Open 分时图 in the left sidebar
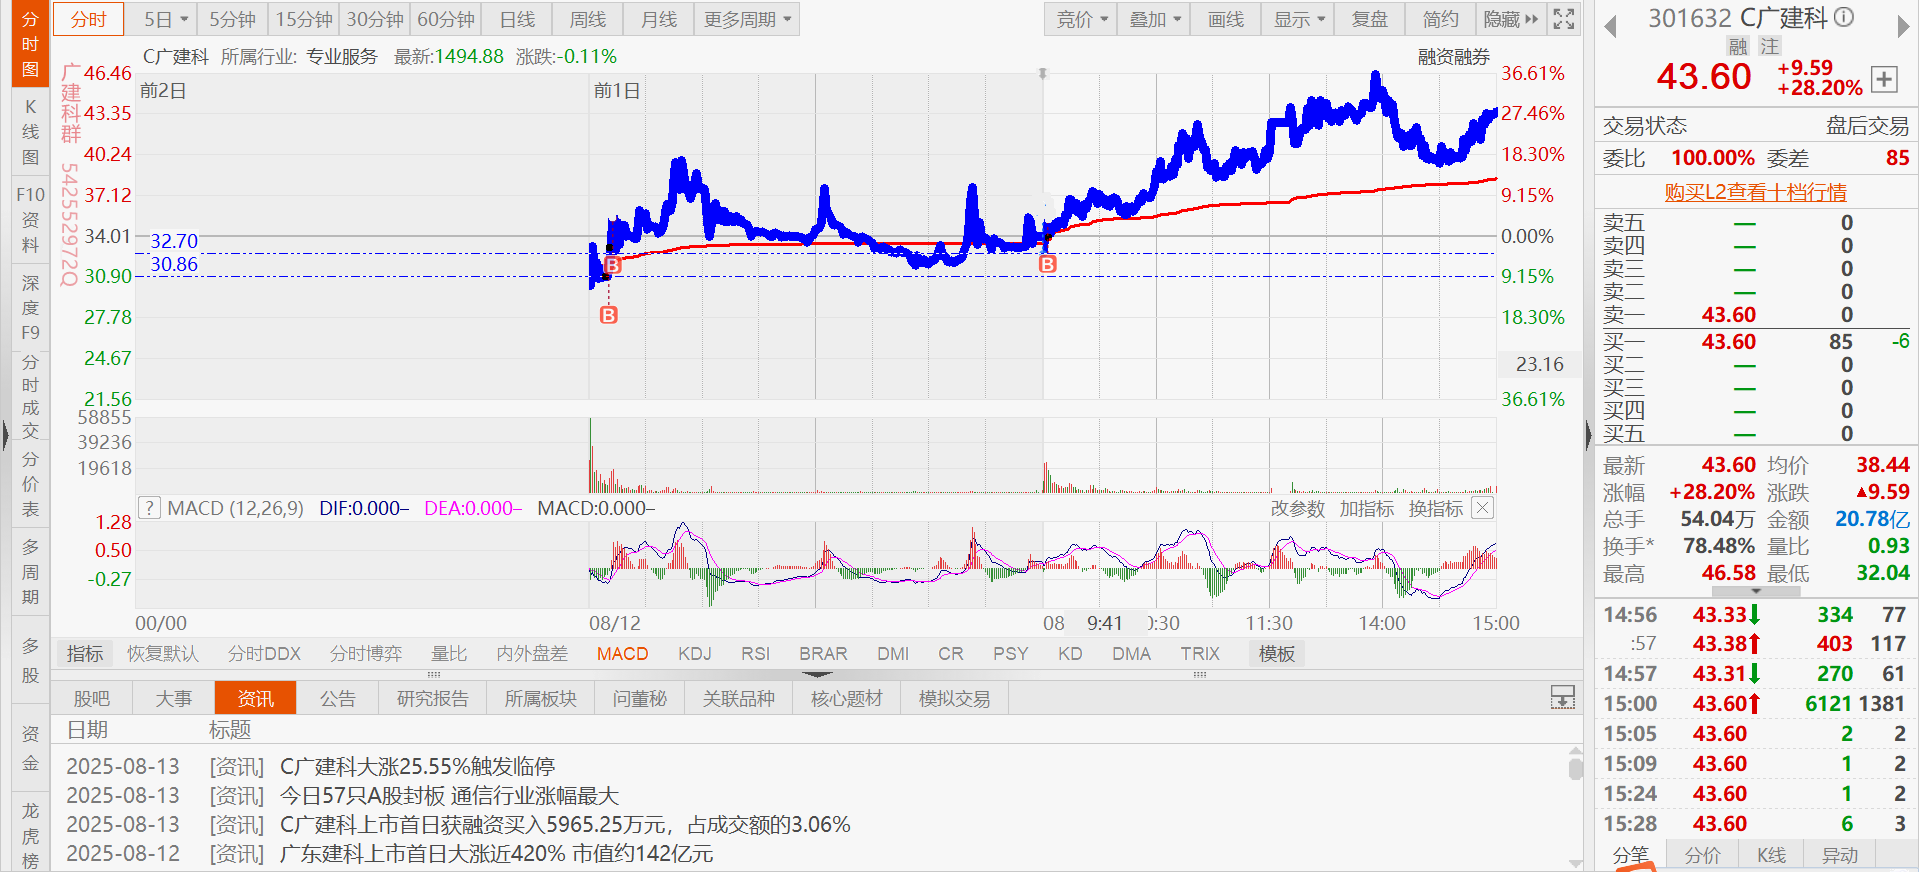The image size is (1919, 872). point(30,44)
